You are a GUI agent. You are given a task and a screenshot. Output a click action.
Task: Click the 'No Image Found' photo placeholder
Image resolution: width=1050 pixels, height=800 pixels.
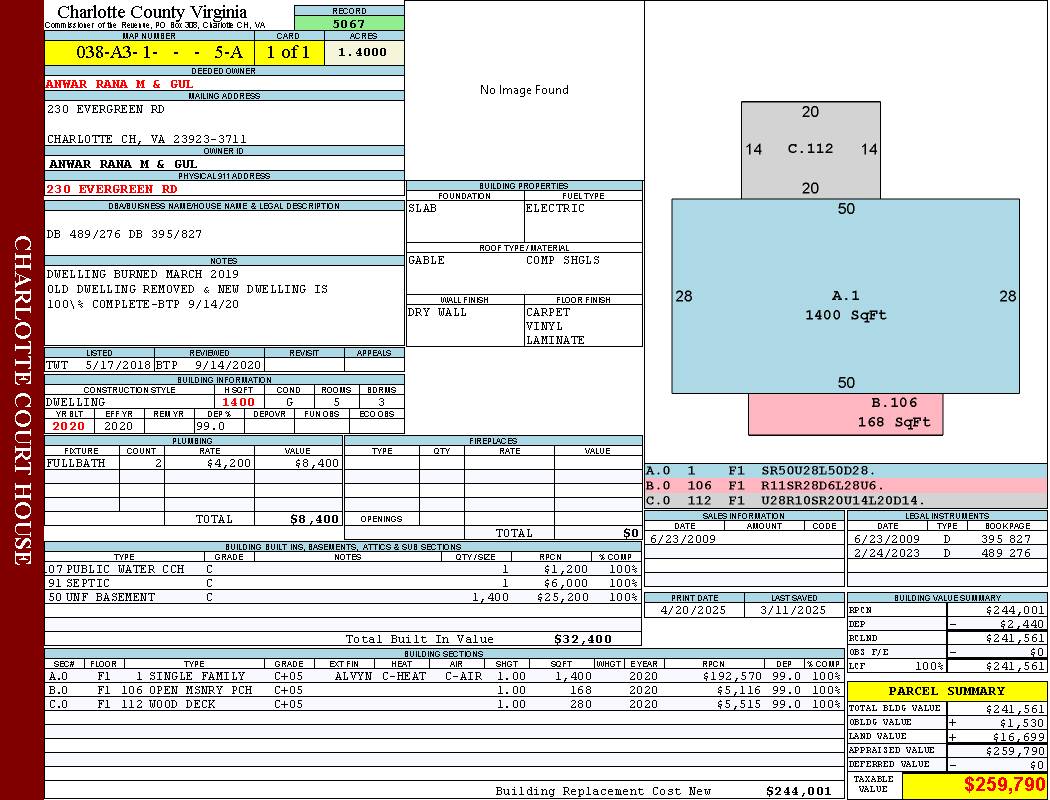(524, 90)
